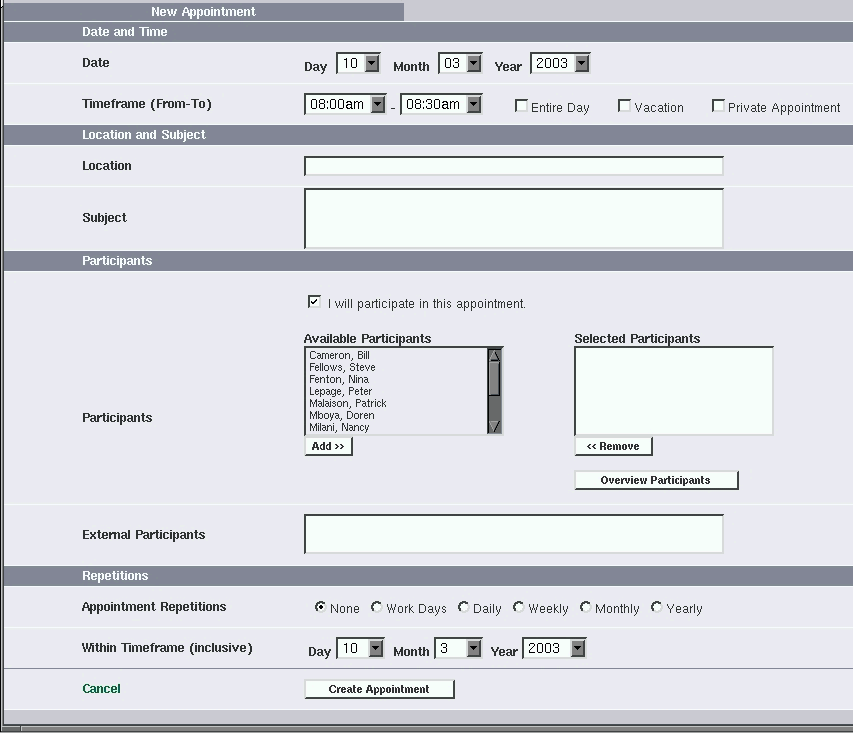Click the Selected Participants list box

coord(673,391)
